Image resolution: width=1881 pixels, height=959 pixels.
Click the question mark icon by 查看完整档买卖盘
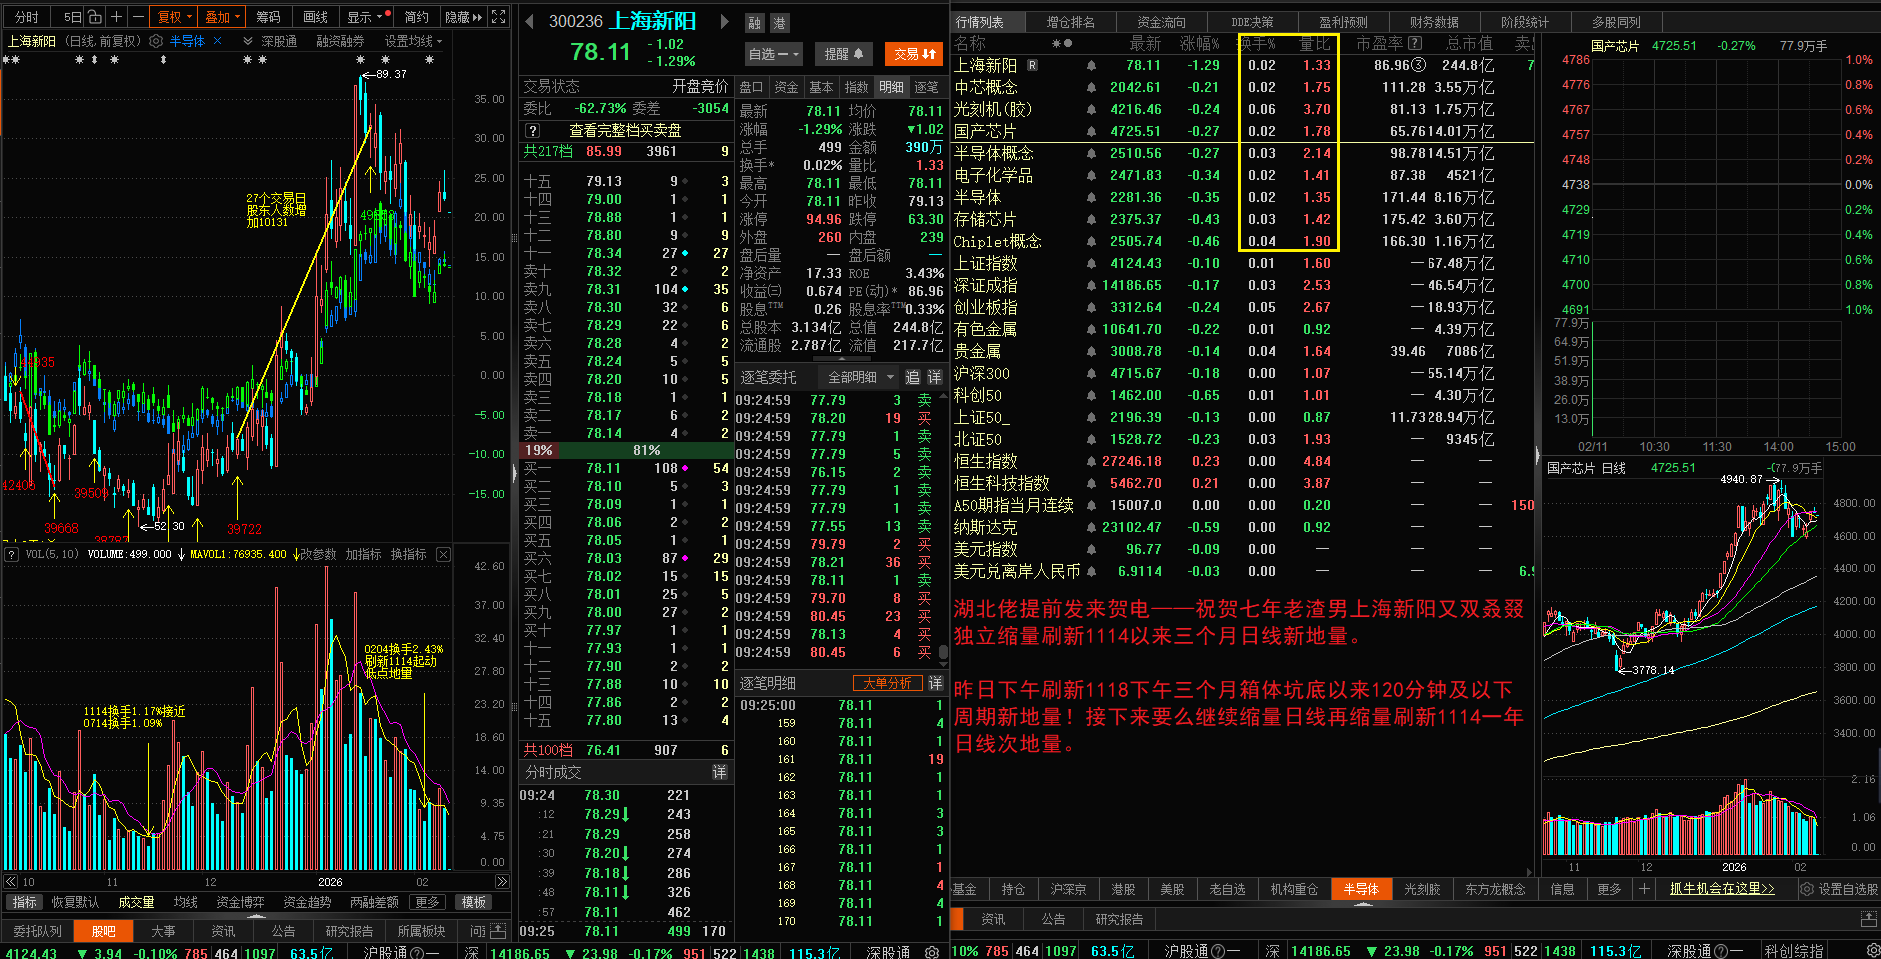coord(533,131)
